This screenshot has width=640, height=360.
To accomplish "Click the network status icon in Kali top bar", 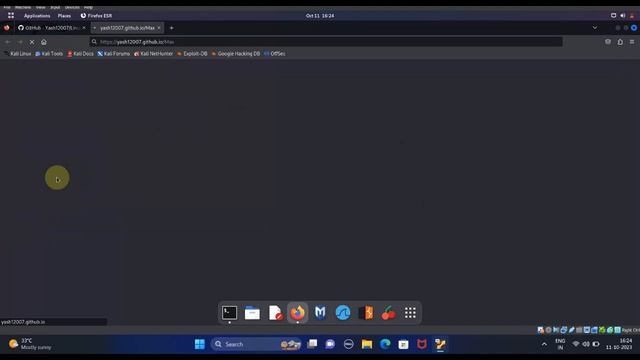I will [613, 16].
